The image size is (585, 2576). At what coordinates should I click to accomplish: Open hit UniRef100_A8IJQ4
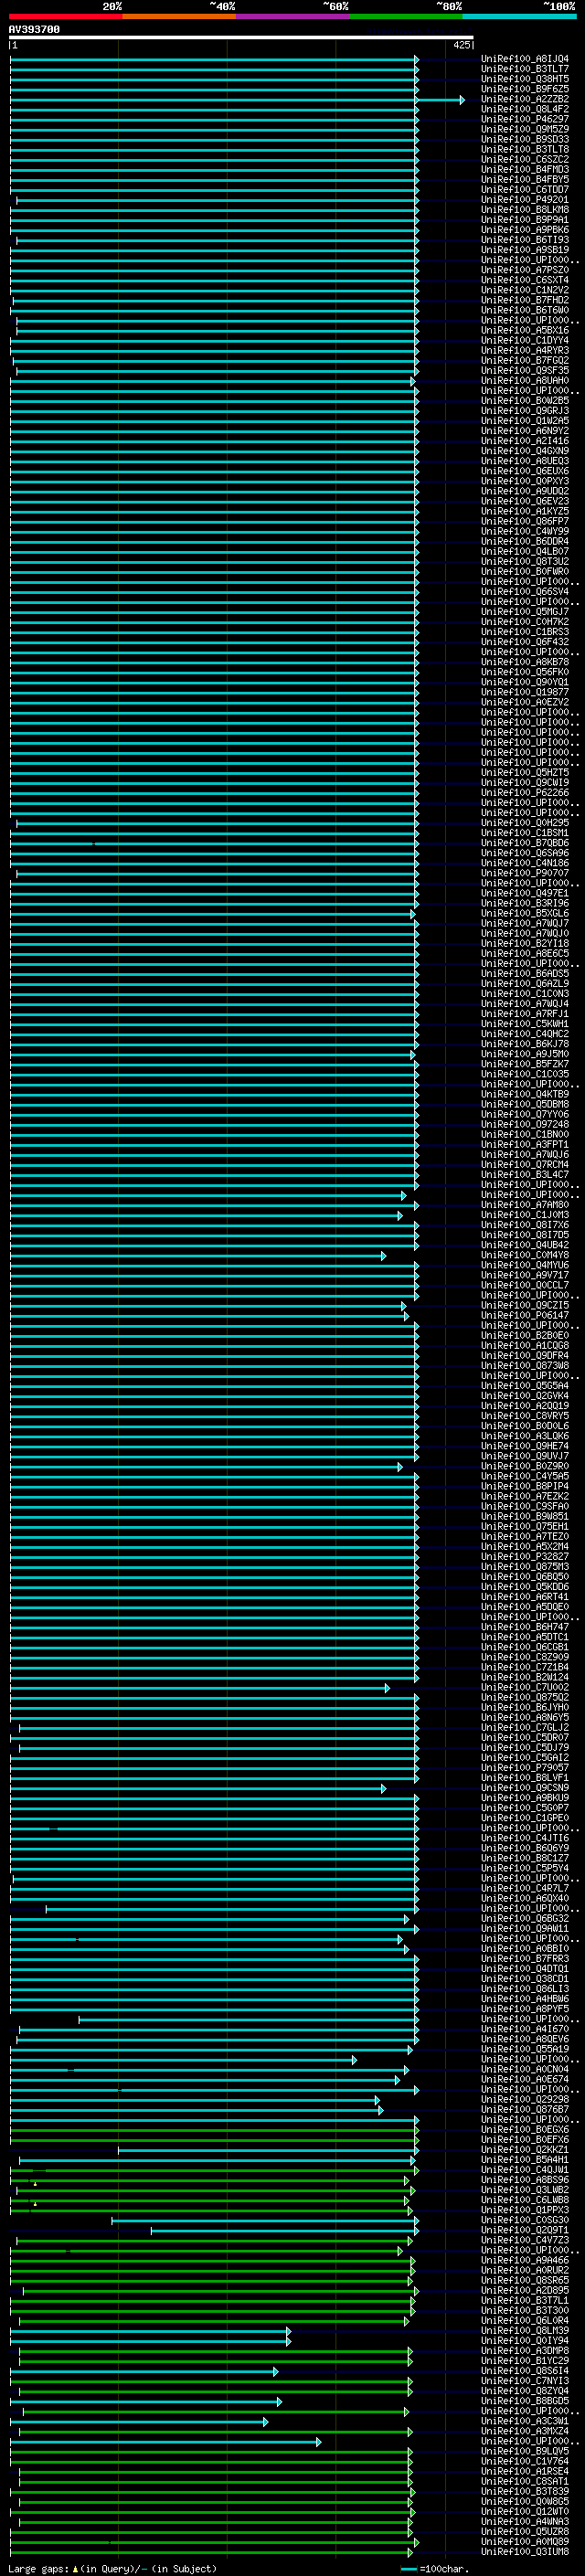pos(525,59)
